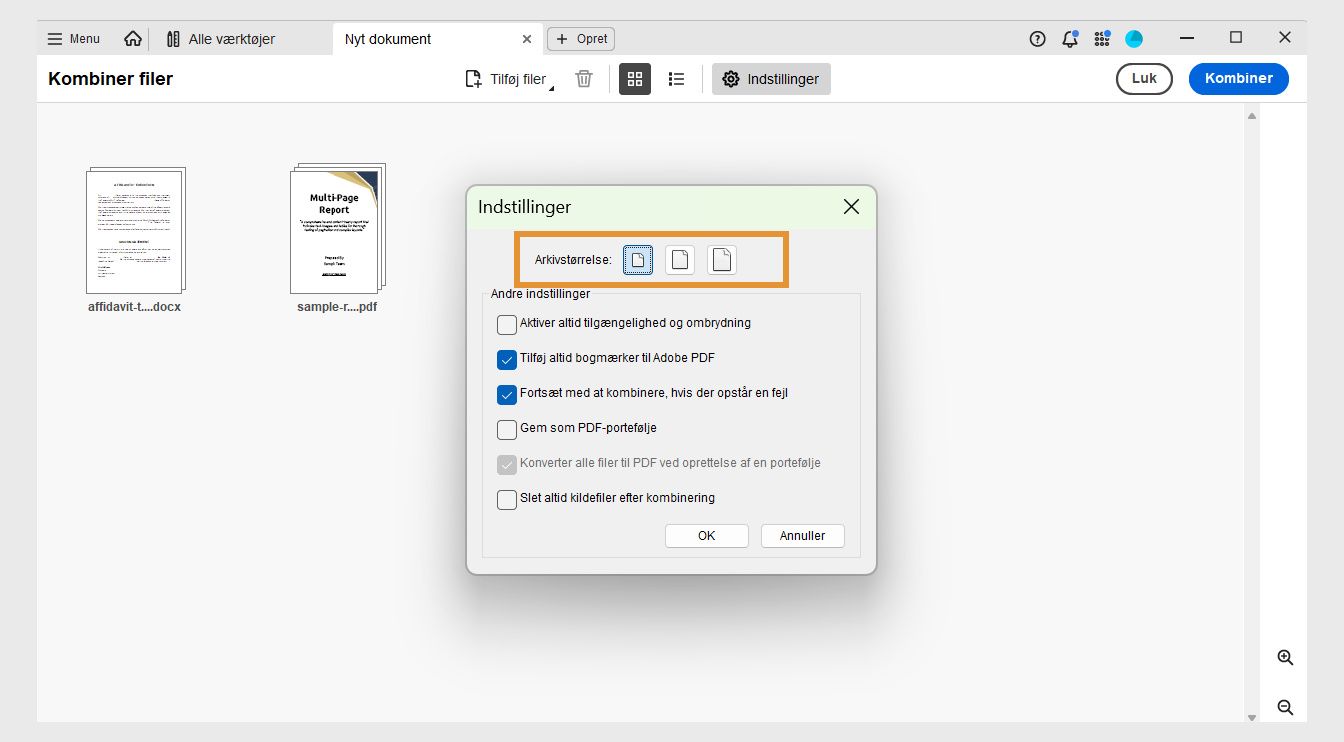The width and height of the screenshot is (1344, 742).
Task: Close the Nyt dokument tab
Action: click(527, 39)
